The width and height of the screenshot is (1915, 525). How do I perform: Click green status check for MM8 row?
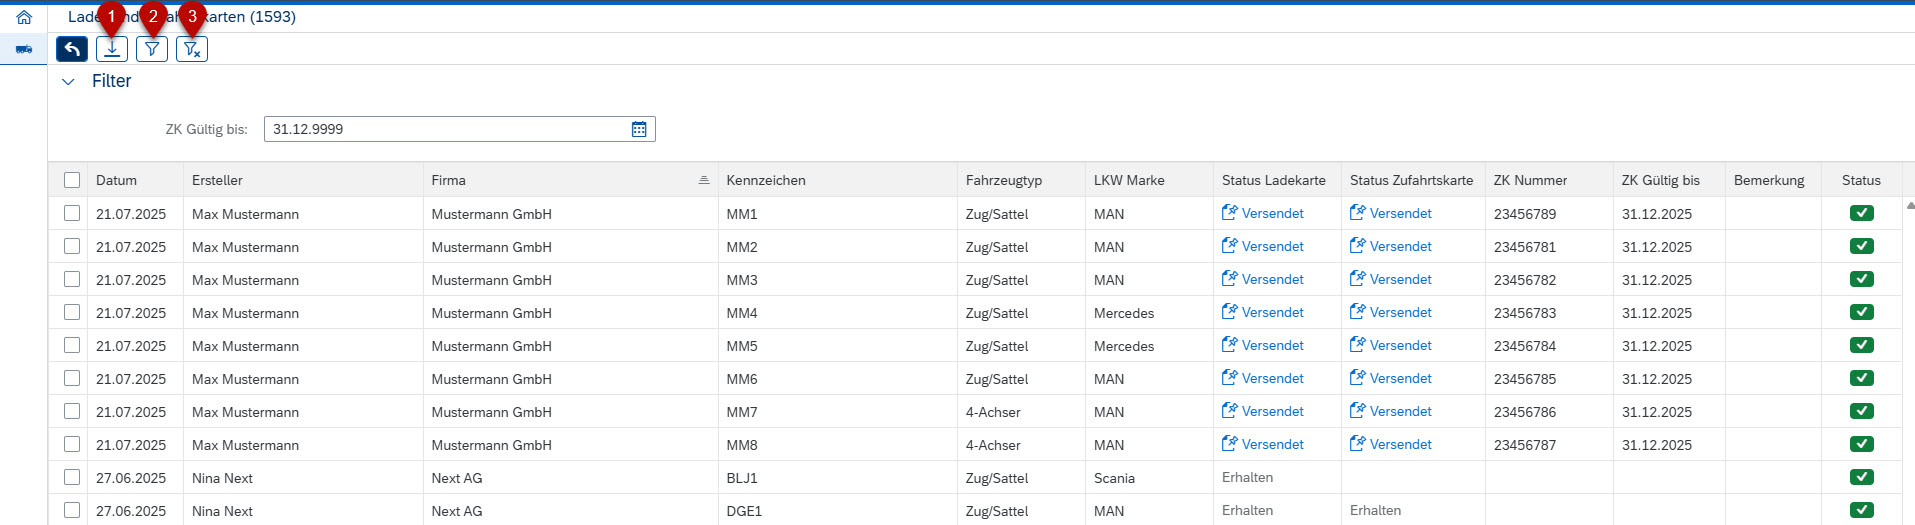(x=1862, y=444)
